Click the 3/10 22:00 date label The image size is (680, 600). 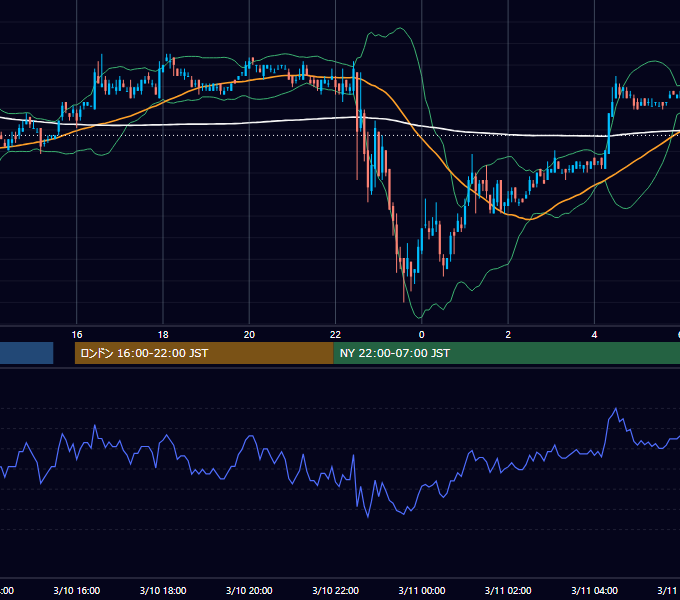335,590
